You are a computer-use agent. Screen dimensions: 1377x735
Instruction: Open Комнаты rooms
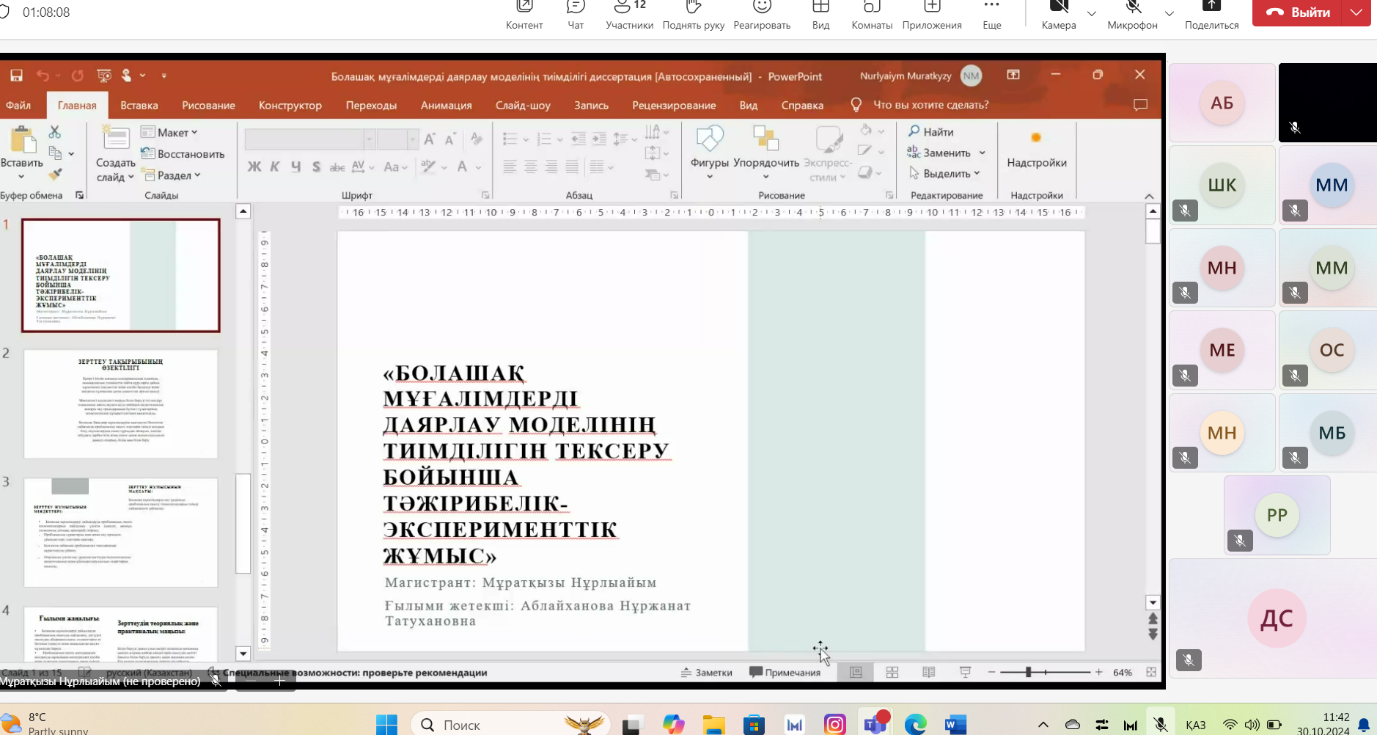(872, 15)
